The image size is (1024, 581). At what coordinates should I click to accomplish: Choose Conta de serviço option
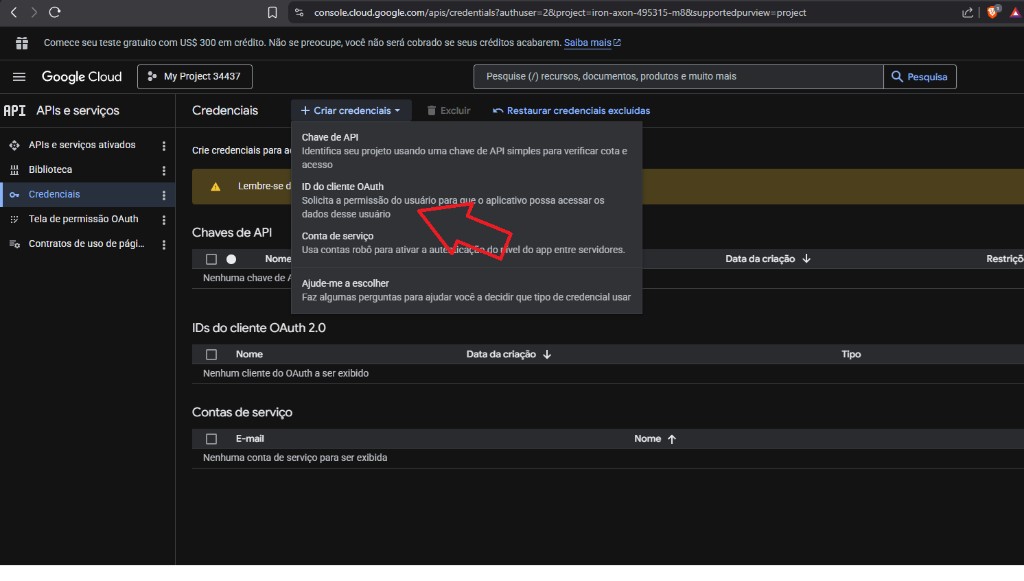[466, 243]
